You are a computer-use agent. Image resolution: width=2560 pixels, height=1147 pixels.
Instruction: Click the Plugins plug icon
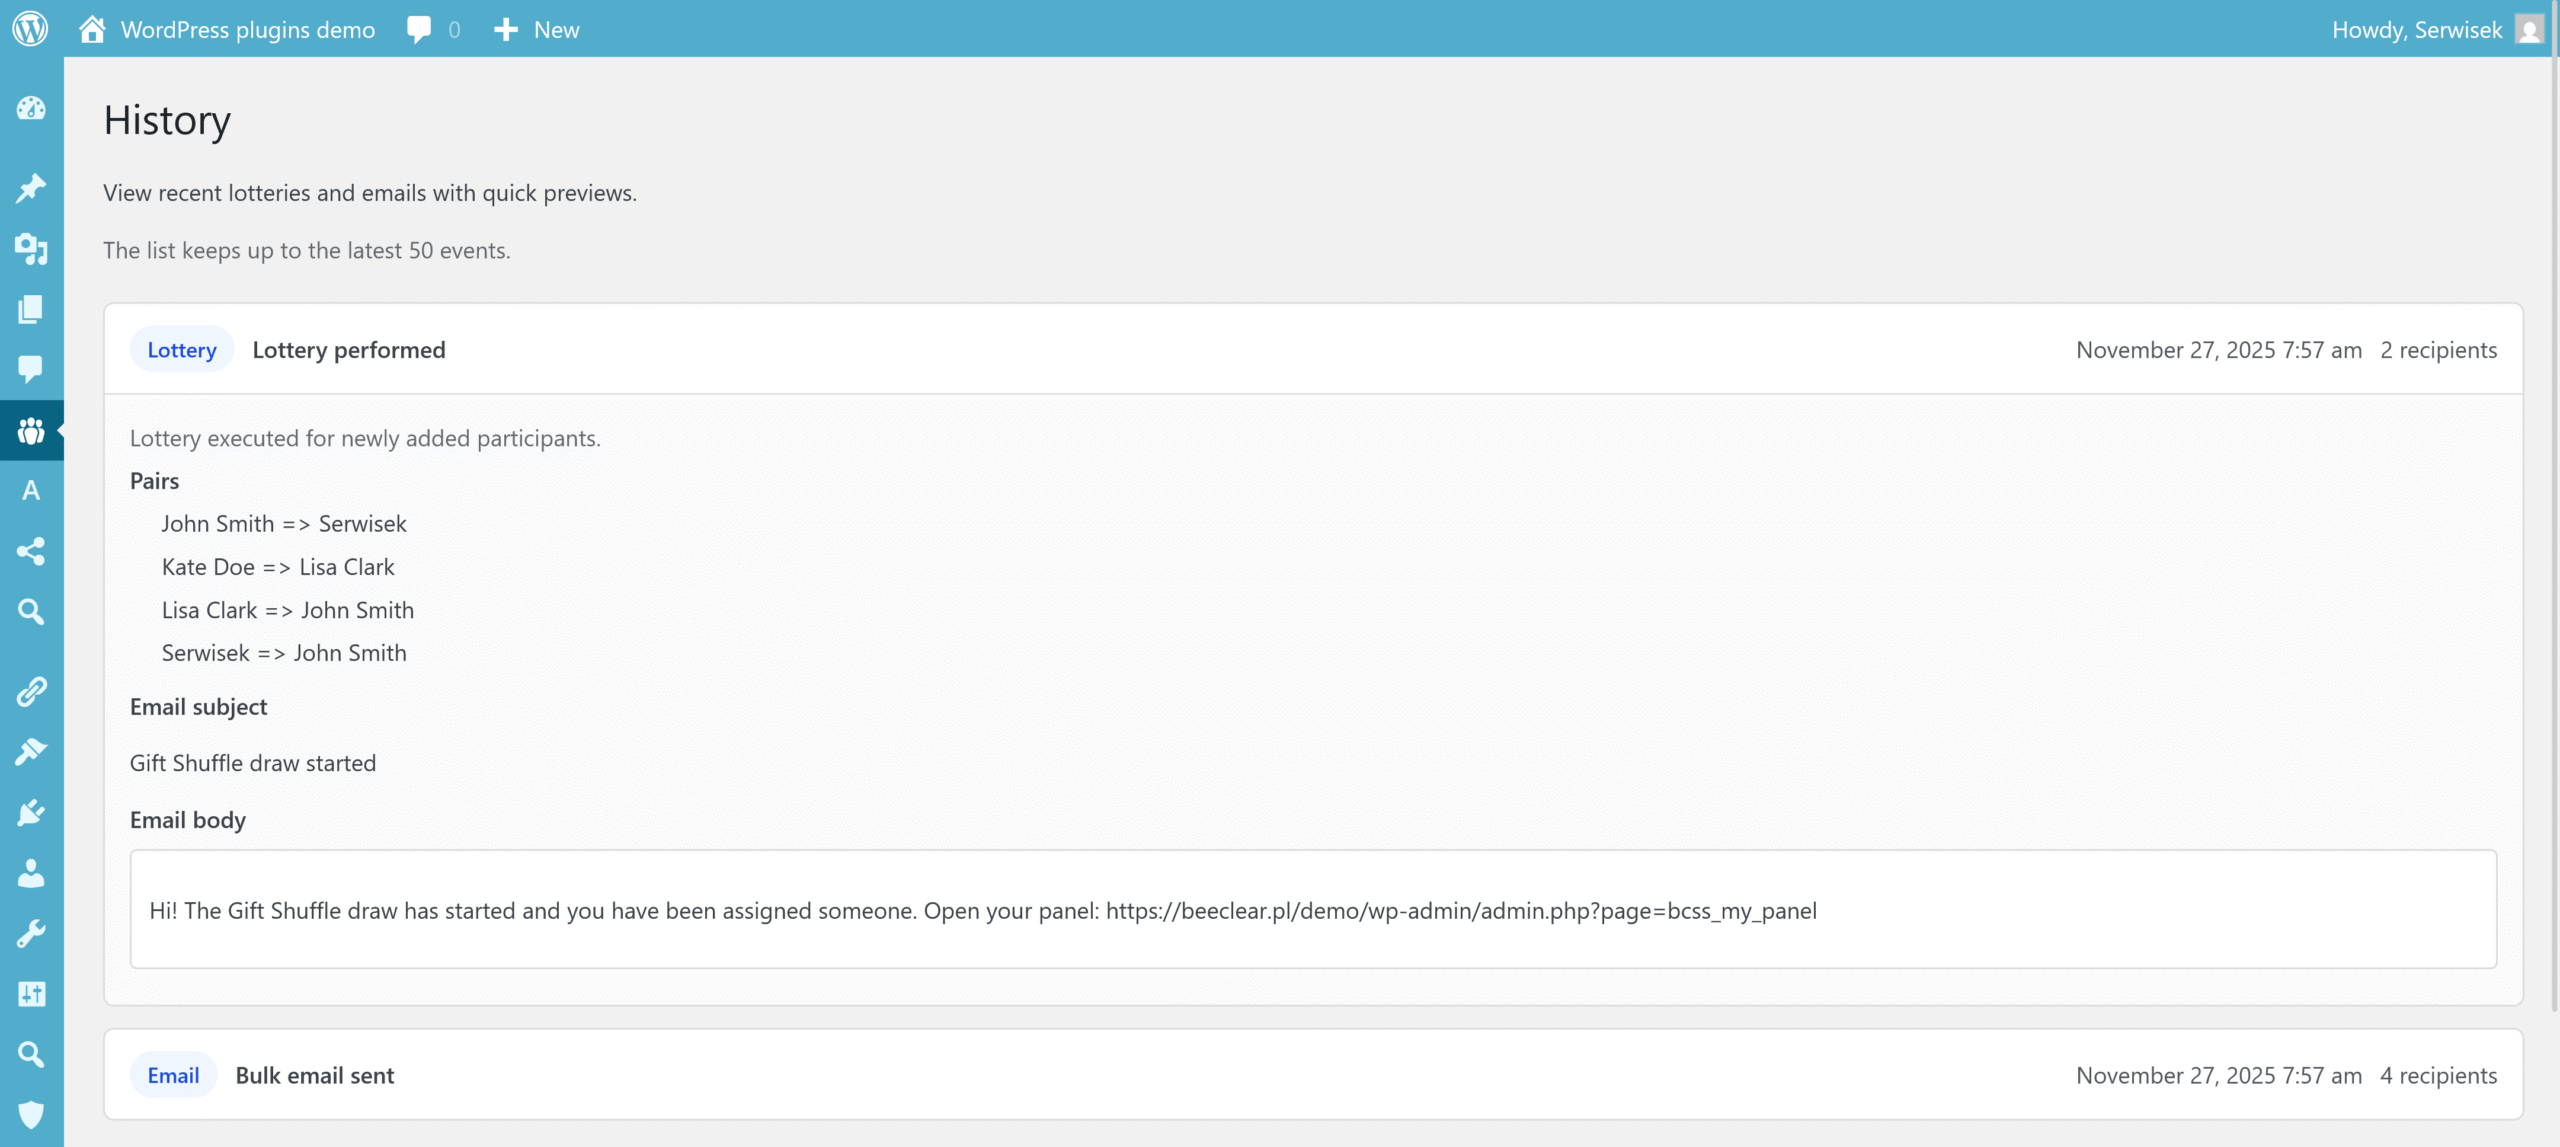pos(31,812)
